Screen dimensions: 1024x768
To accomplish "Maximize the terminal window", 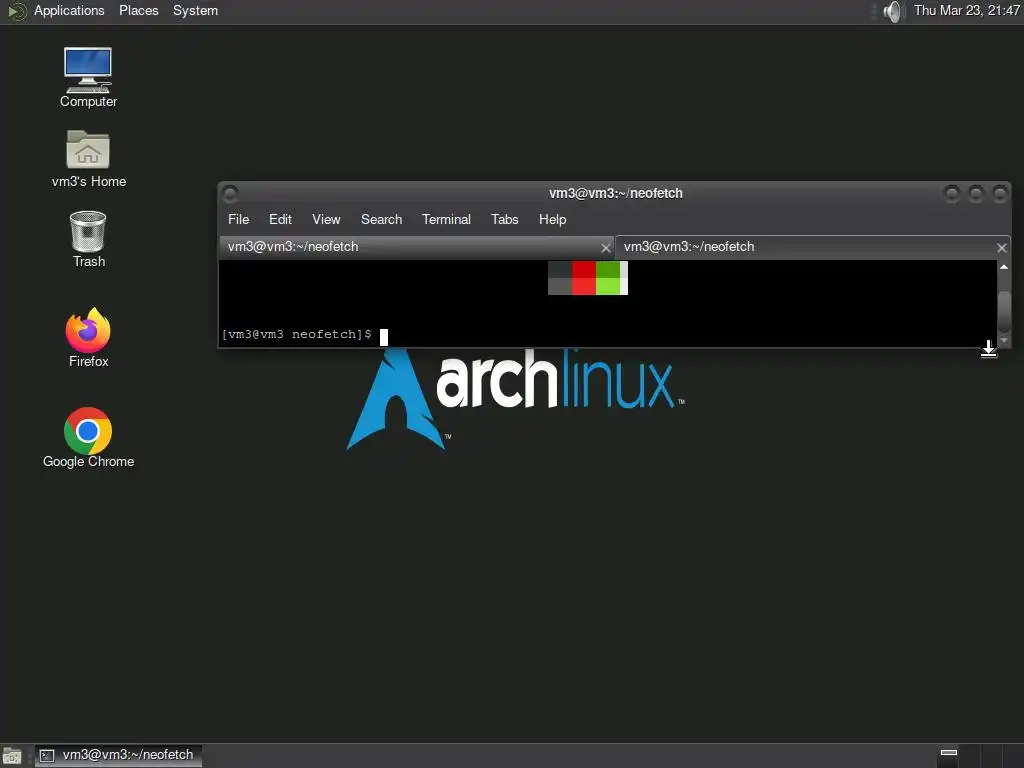I will pyautogui.click(x=976, y=194).
